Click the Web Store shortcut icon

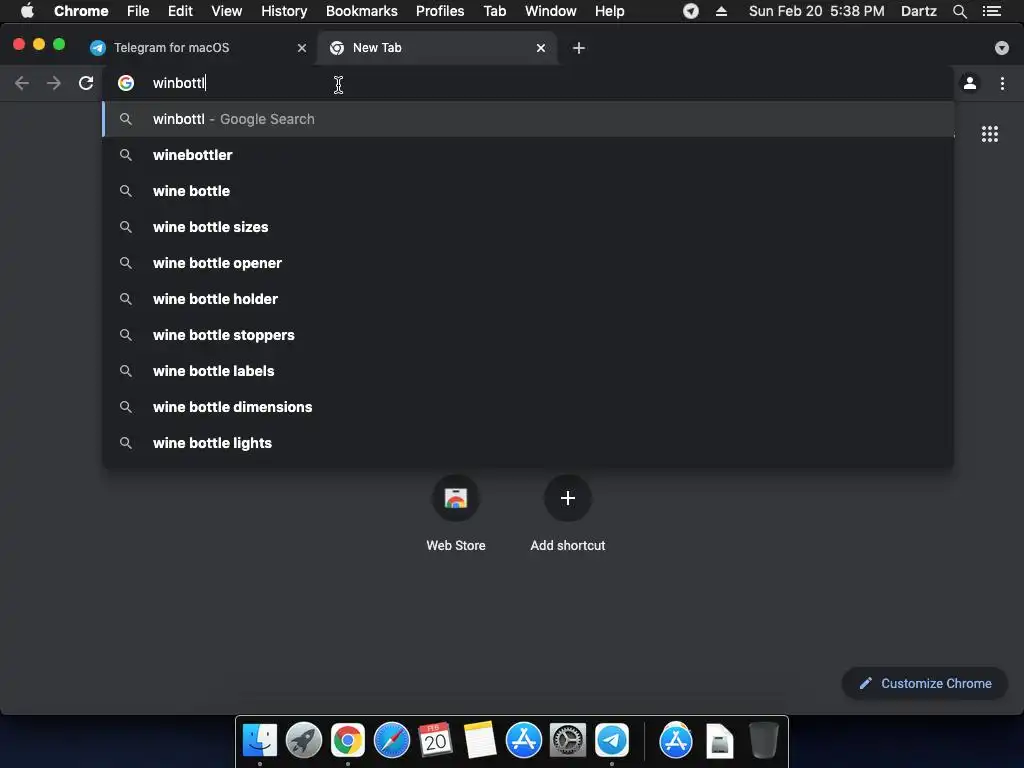(x=456, y=498)
